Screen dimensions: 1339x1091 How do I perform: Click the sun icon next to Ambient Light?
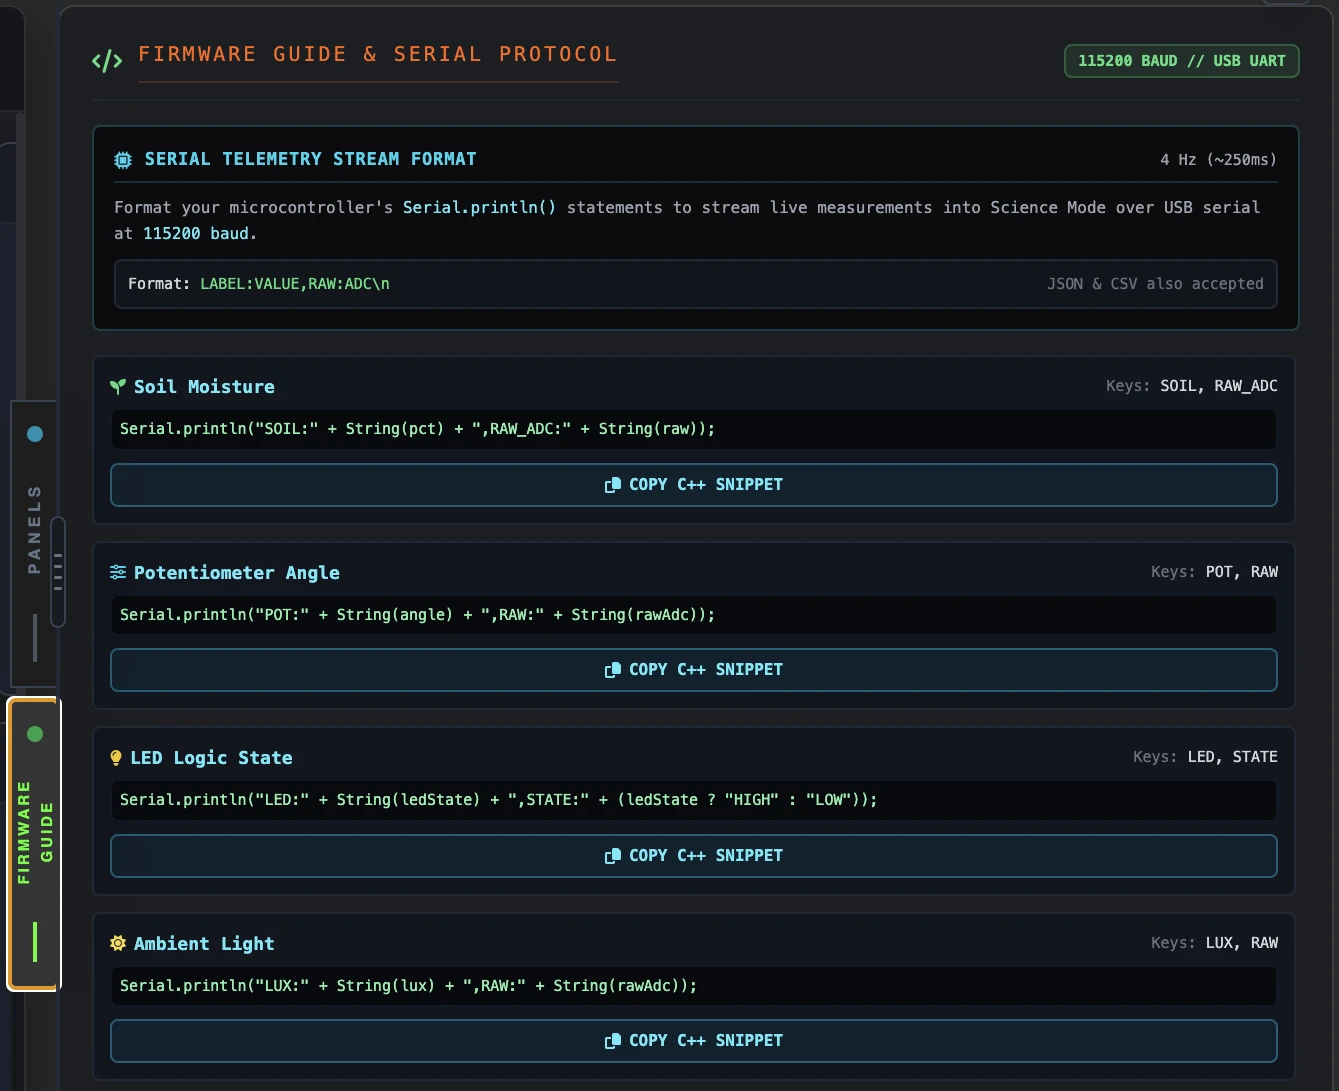click(118, 943)
